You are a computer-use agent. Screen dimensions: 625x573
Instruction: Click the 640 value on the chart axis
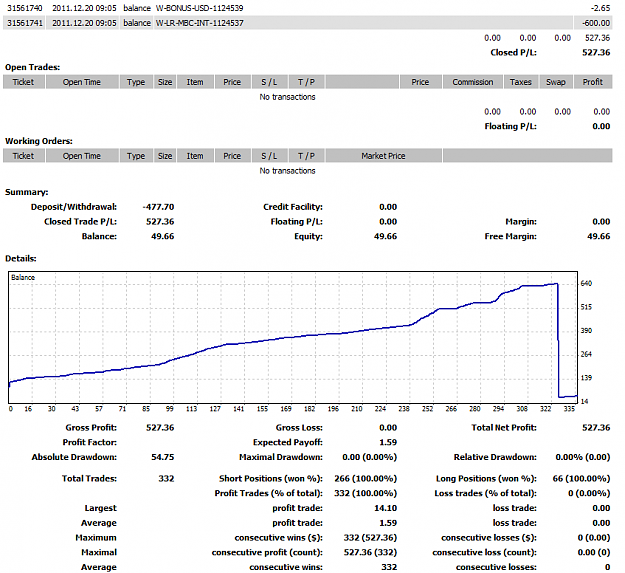586,283
